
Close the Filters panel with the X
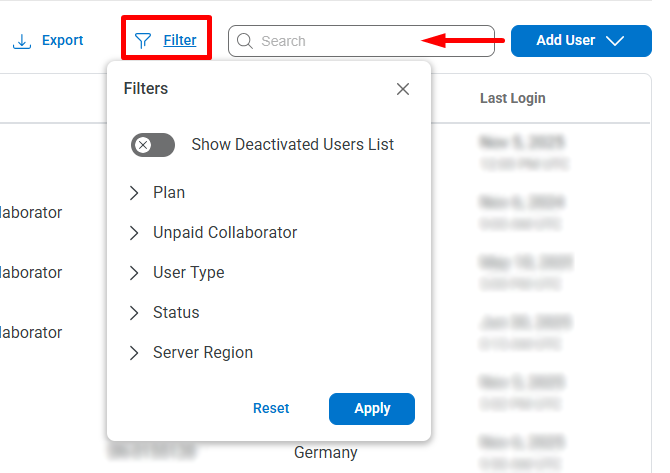tap(403, 89)
